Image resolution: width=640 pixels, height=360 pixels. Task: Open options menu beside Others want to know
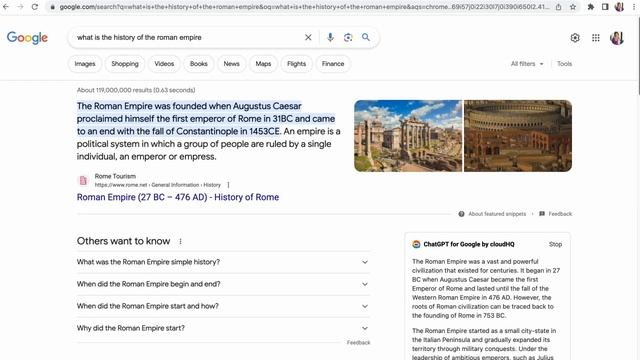[x=180, y=241]
